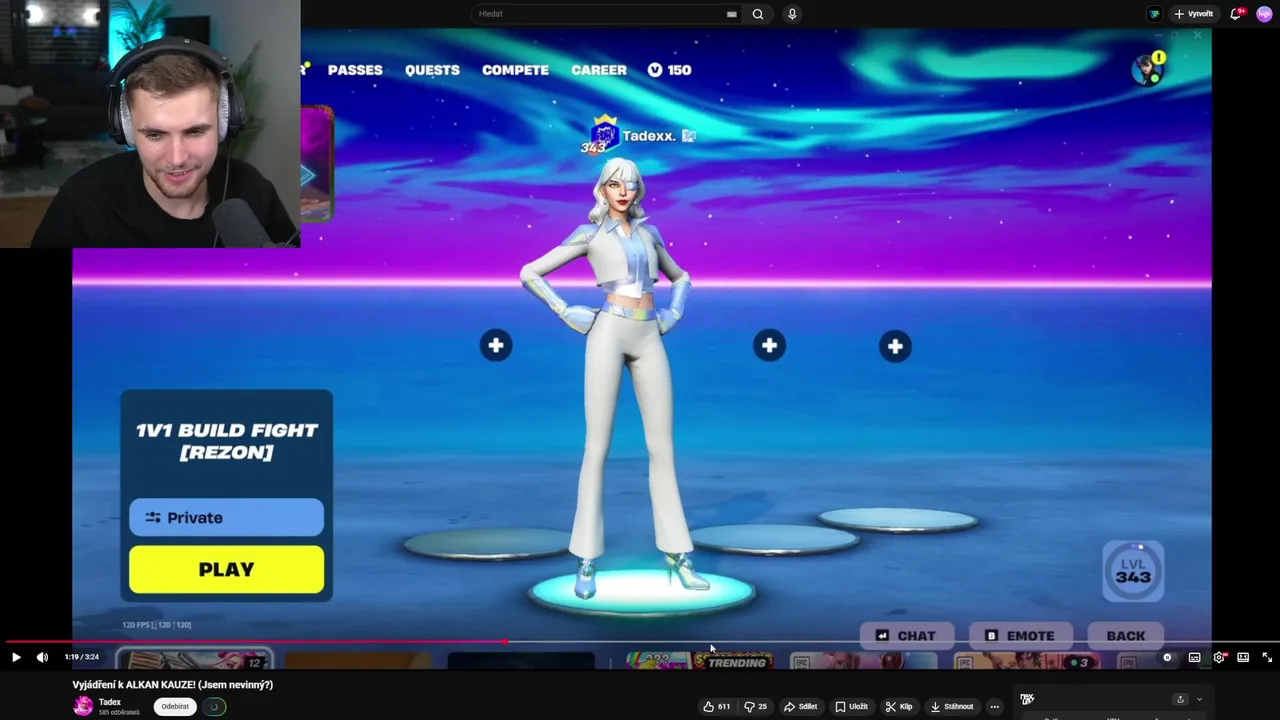Viewport: 1280px width, 720px height.
Task: Open the Vytvořit create button
Action: 1194,14
